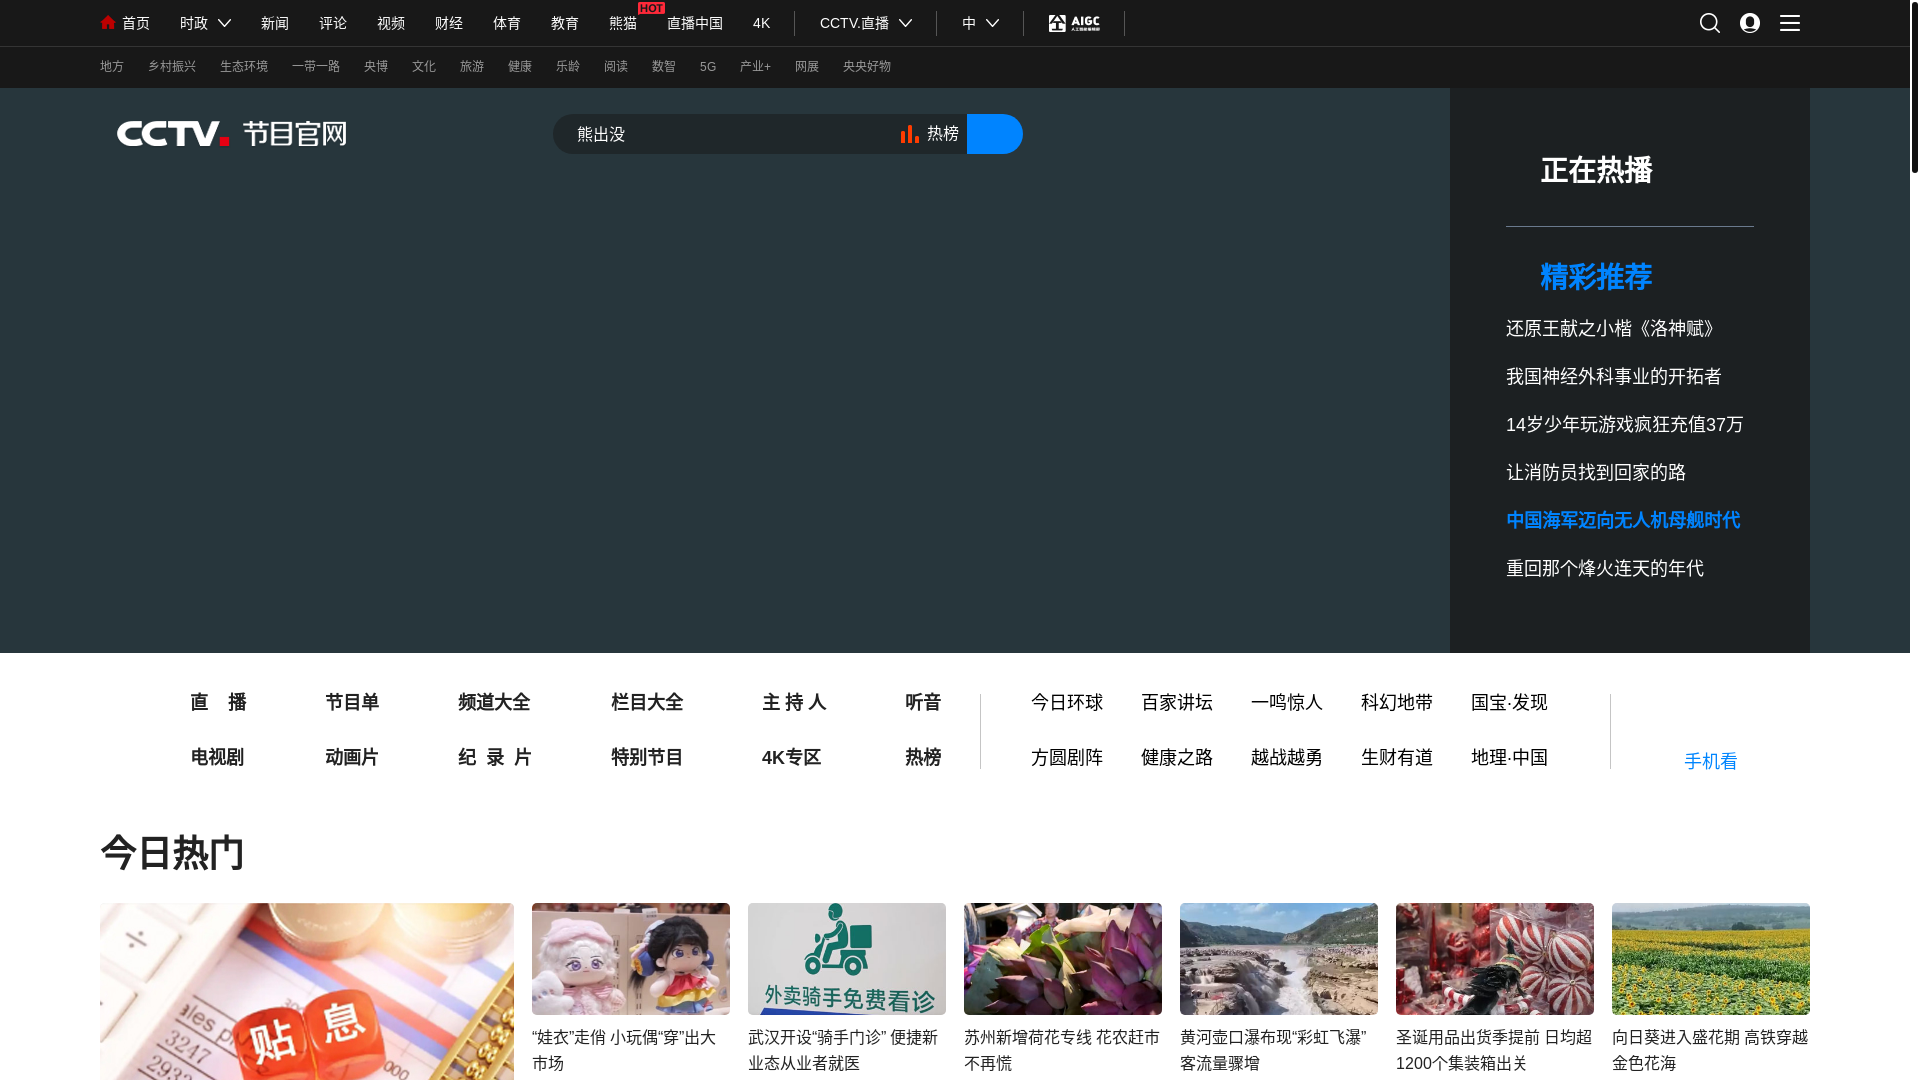Click the 热榜 bar chart icon in search box

click(909, 134)
